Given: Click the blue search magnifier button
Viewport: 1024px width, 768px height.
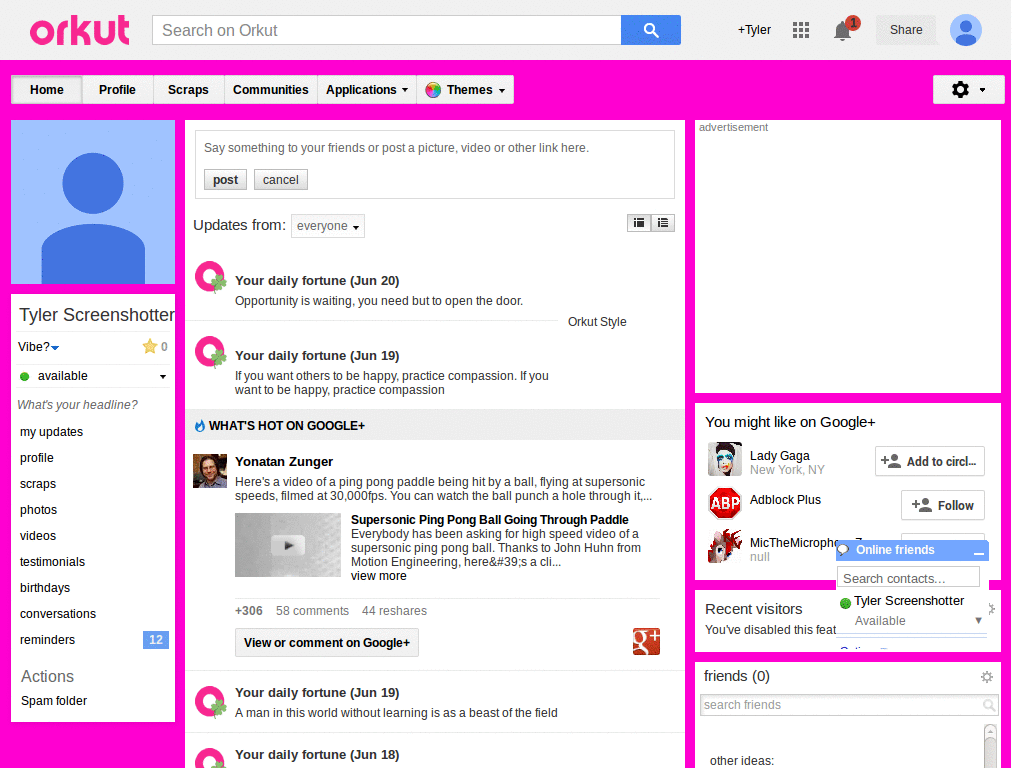Looking at the screenshot, I should point(650,30).
